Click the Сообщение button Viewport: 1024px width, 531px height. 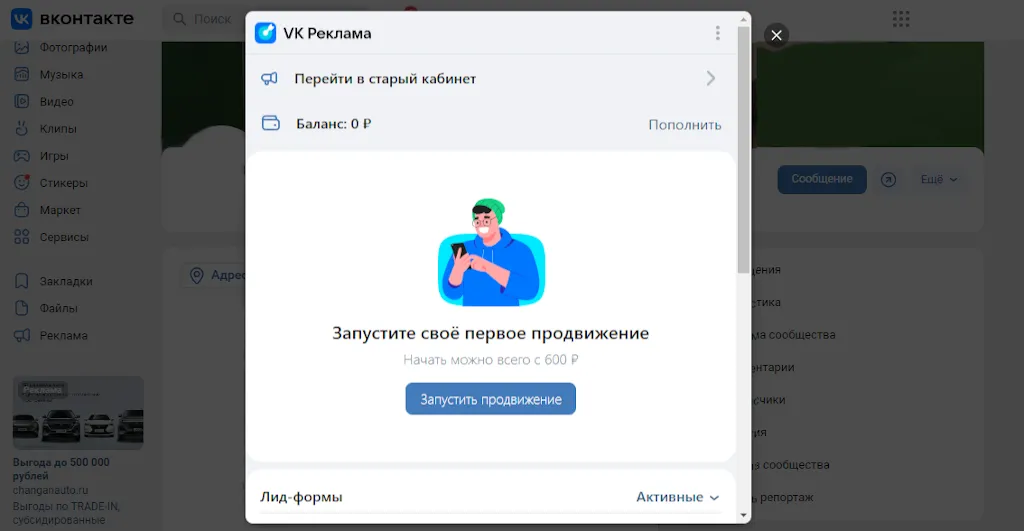(821, 179)
